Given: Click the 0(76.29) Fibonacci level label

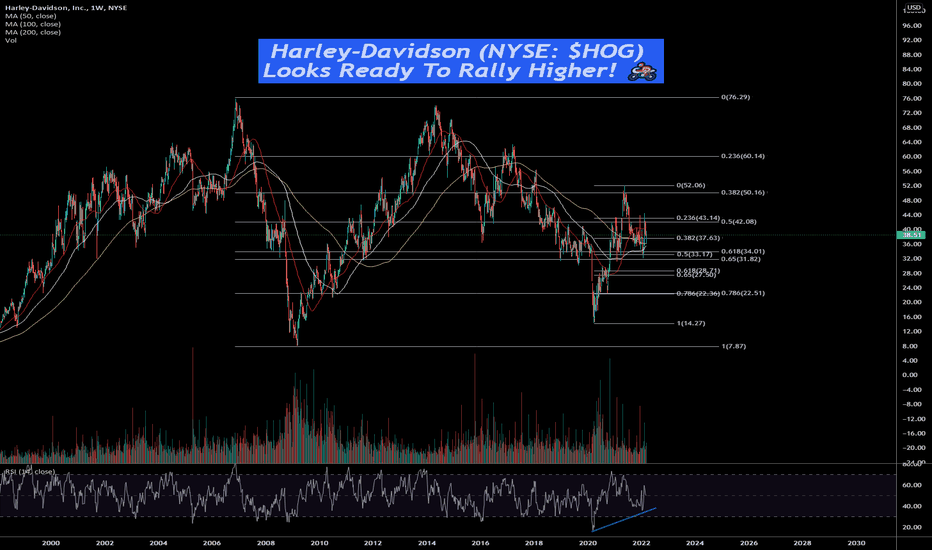Looking at the screenshot, I should [735, 97].
